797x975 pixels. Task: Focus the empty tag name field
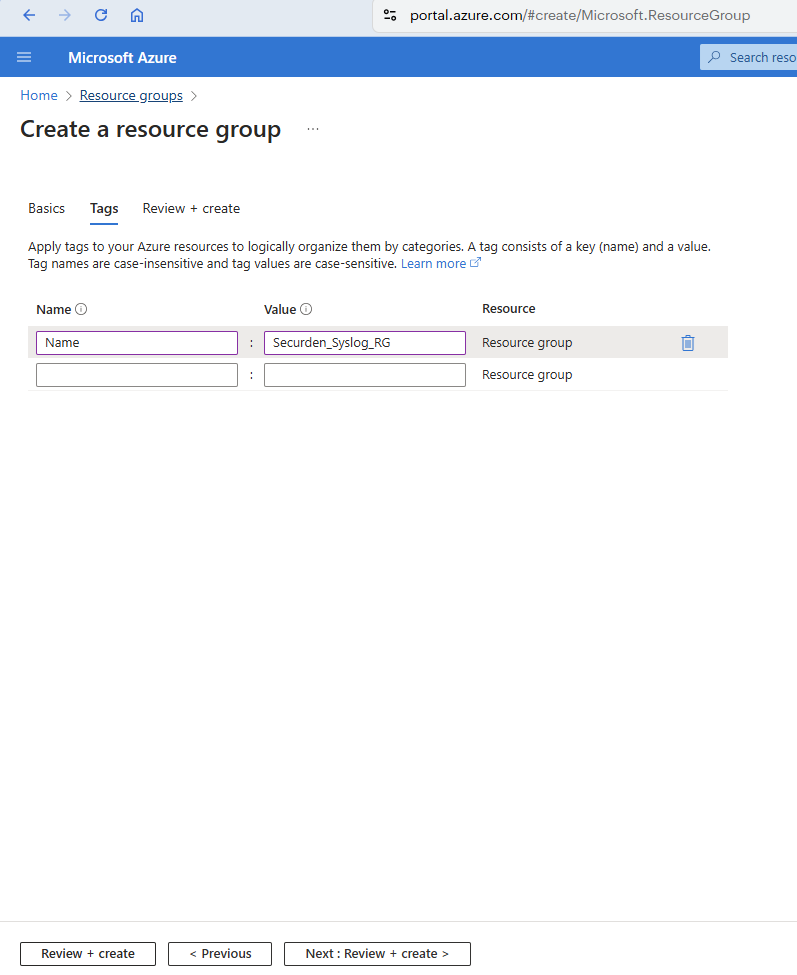pyautogui.click(x=137, y=375)
